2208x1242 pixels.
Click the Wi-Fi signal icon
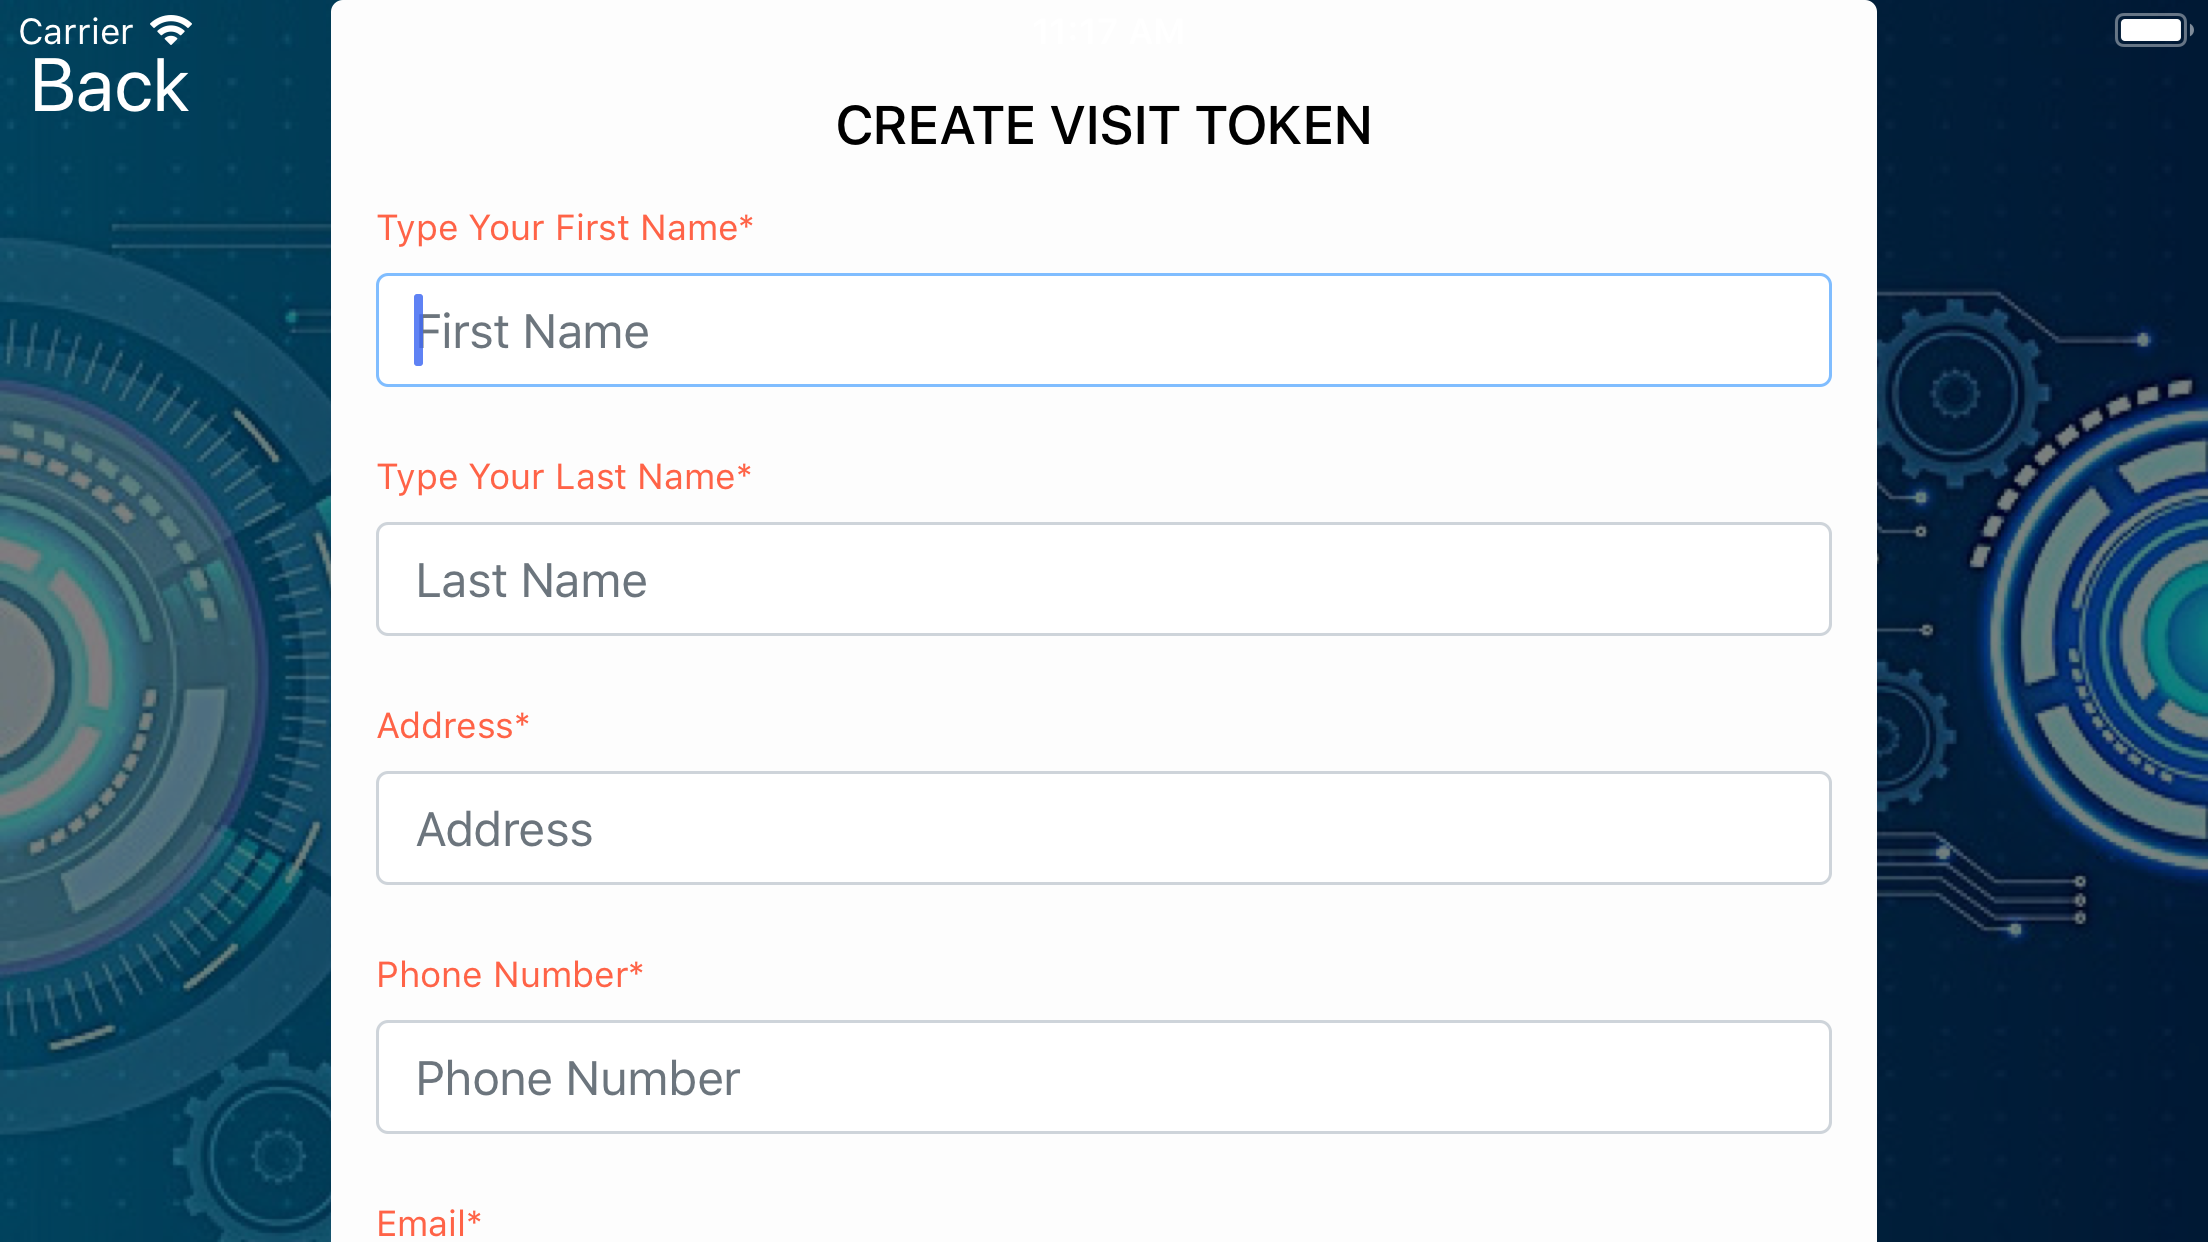tap(171, 31)
